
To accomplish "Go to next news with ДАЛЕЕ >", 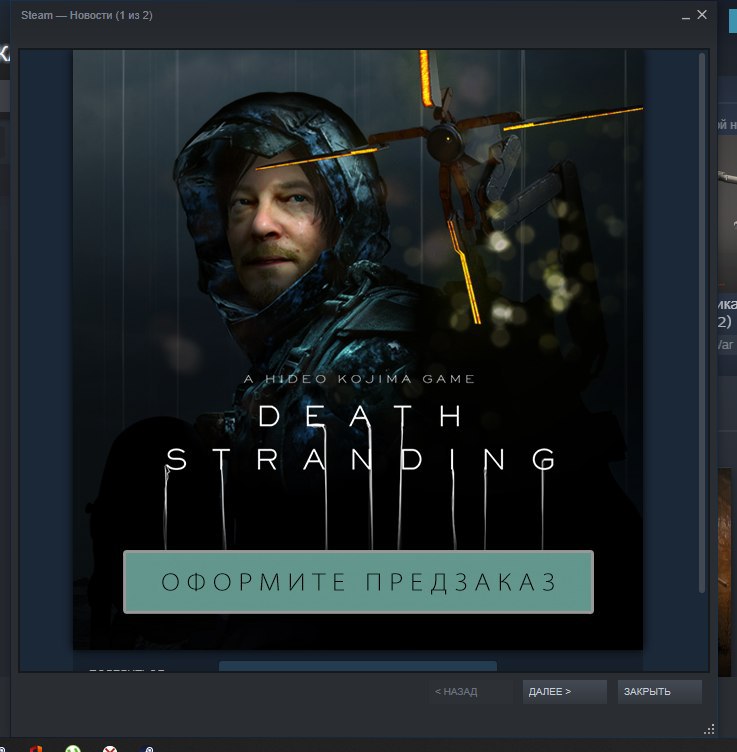I will pos(564,692).
